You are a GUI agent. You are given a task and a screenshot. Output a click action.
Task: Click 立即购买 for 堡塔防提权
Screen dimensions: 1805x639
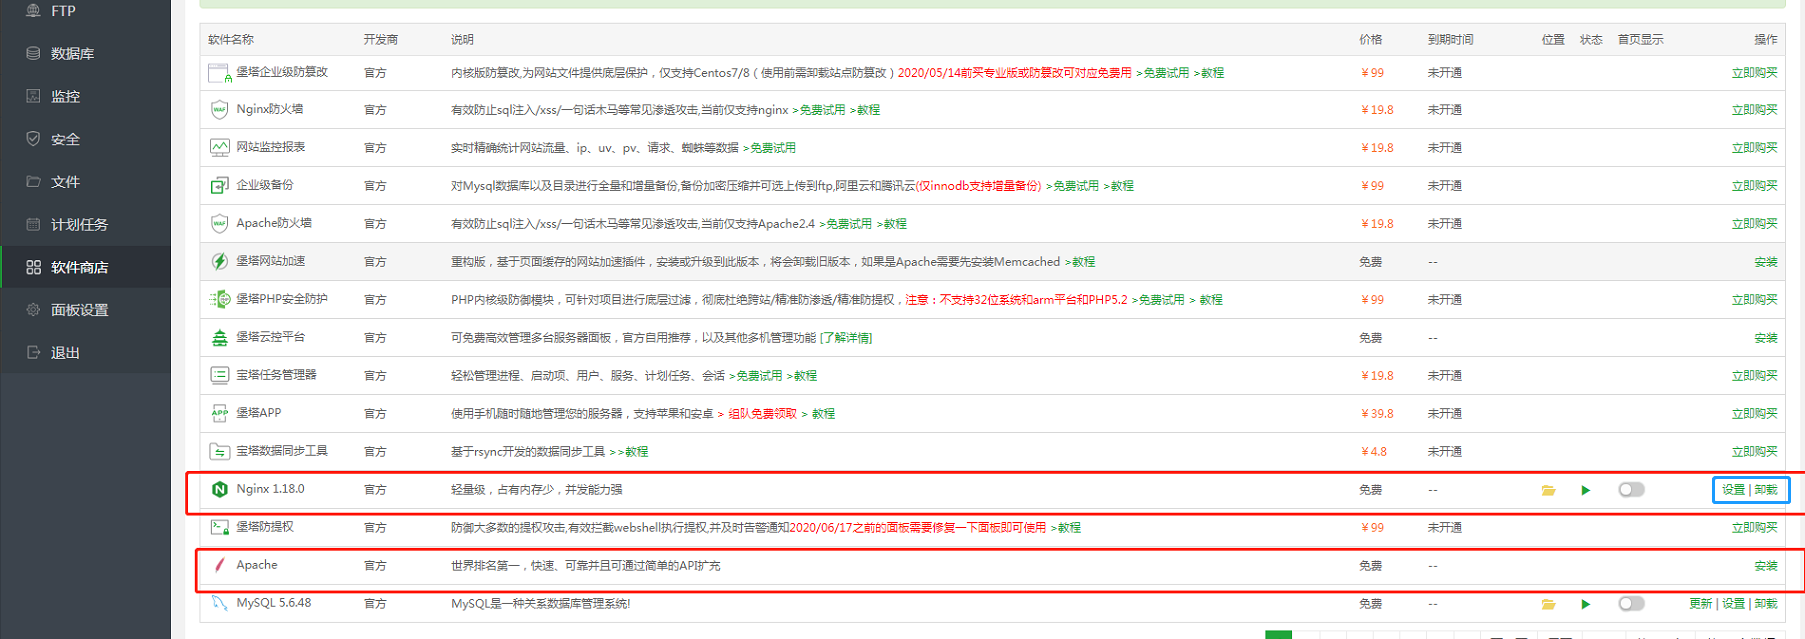coord(1754,528)
